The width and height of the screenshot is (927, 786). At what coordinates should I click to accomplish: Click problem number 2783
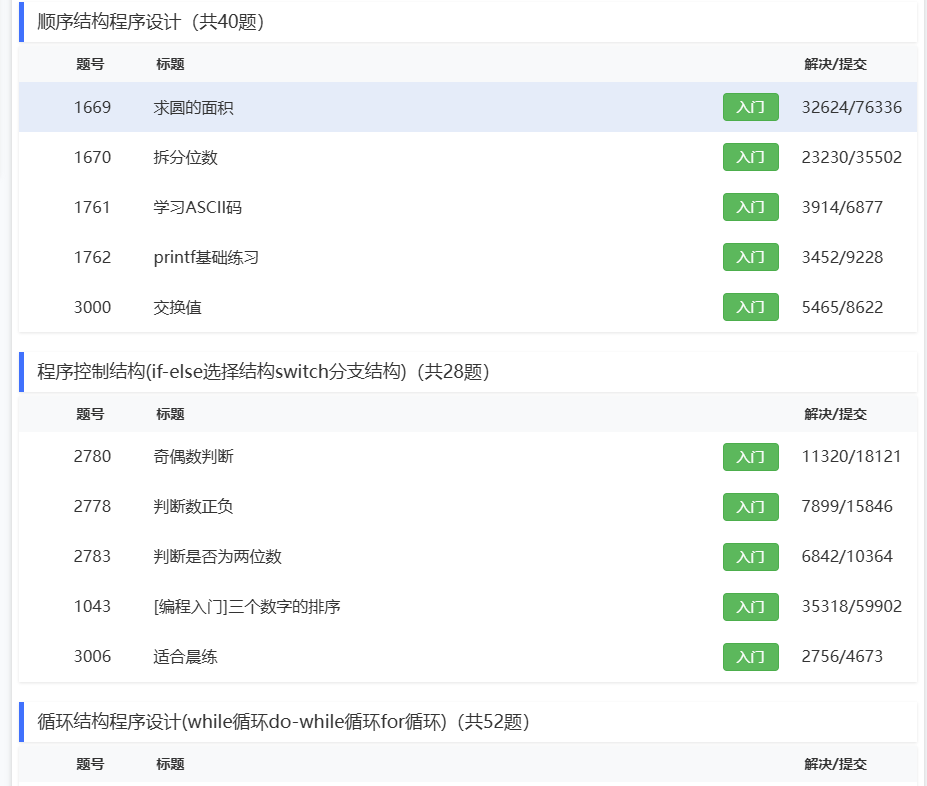pos(92,557)
